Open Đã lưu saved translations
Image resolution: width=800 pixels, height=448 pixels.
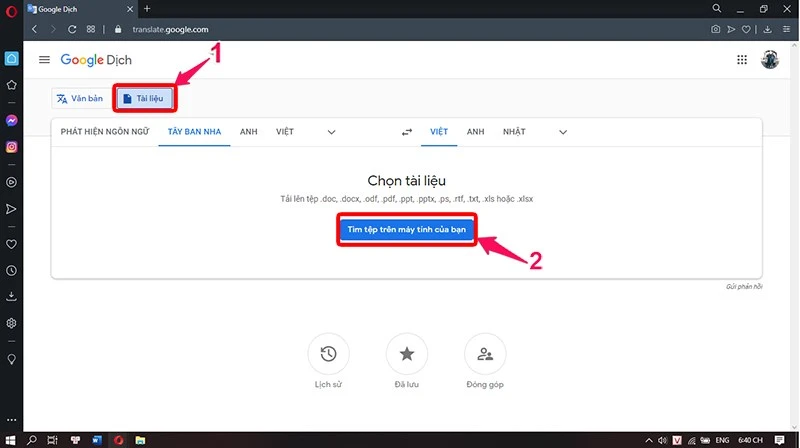[407, 354]
